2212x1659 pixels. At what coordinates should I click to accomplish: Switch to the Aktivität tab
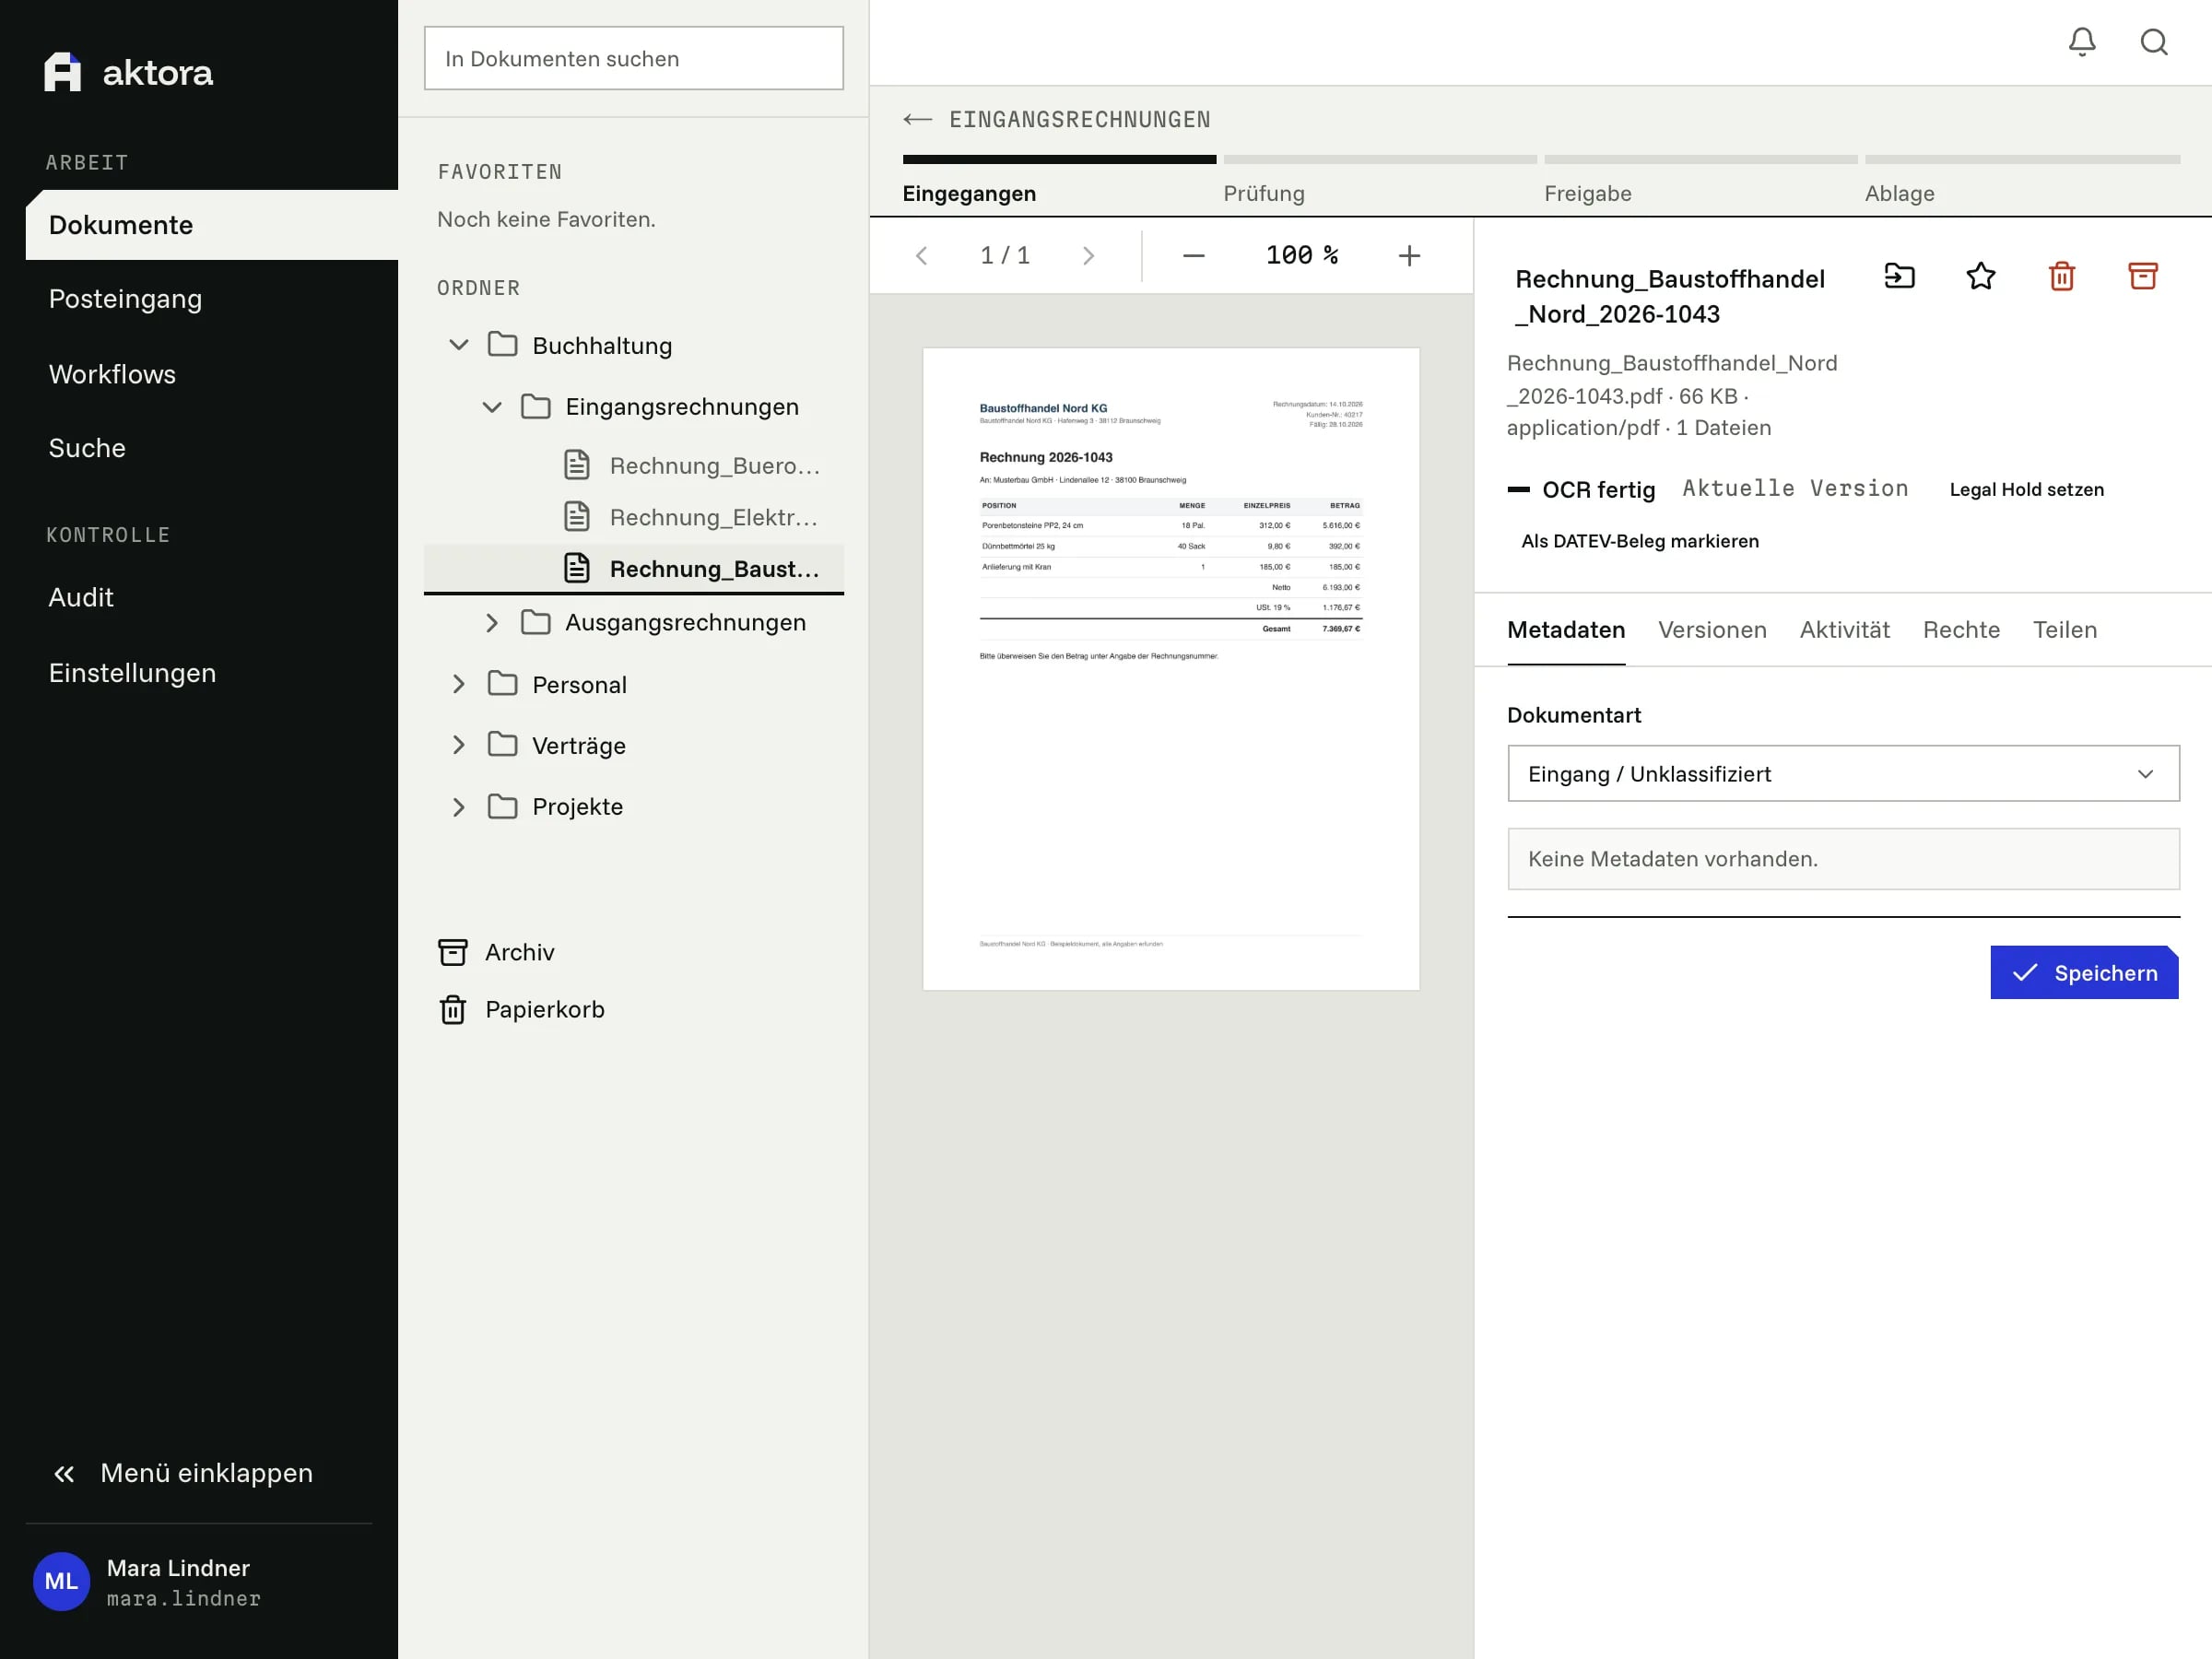tap(1844, 630)
